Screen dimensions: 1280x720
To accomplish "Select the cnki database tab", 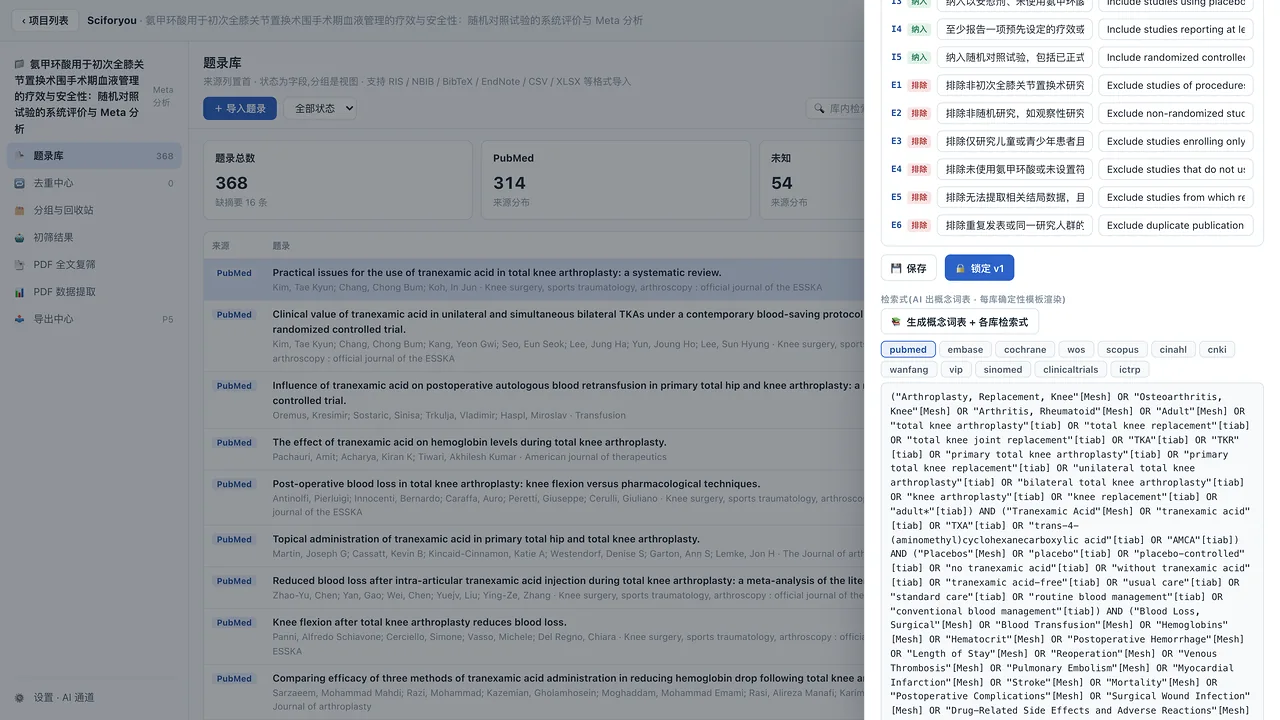I will [x=1217, y=349].
